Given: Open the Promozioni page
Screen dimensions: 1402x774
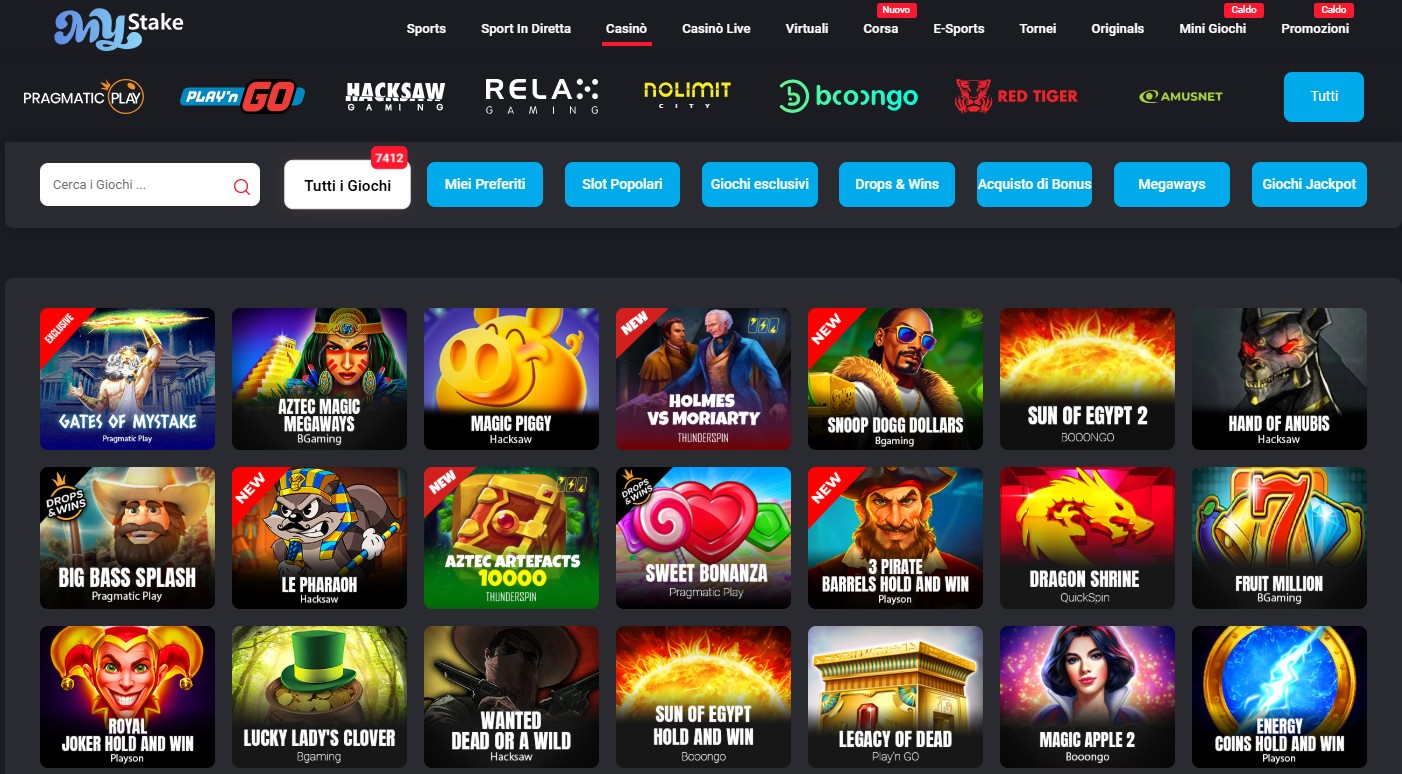Looking at the screenshot, I should pos(1315,28).
